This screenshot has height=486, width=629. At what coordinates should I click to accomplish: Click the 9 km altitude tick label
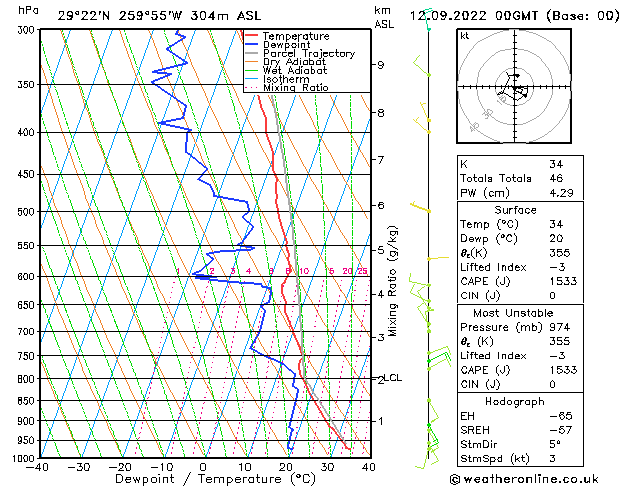[x=380, y=65]
